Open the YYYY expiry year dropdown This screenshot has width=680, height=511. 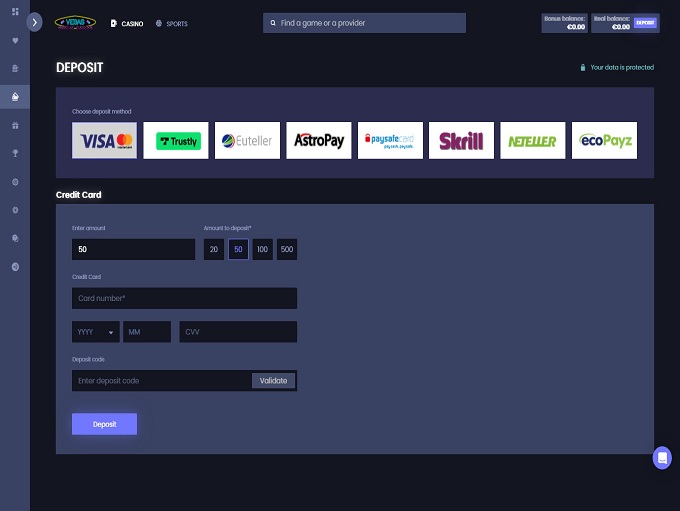click(95, 332)
